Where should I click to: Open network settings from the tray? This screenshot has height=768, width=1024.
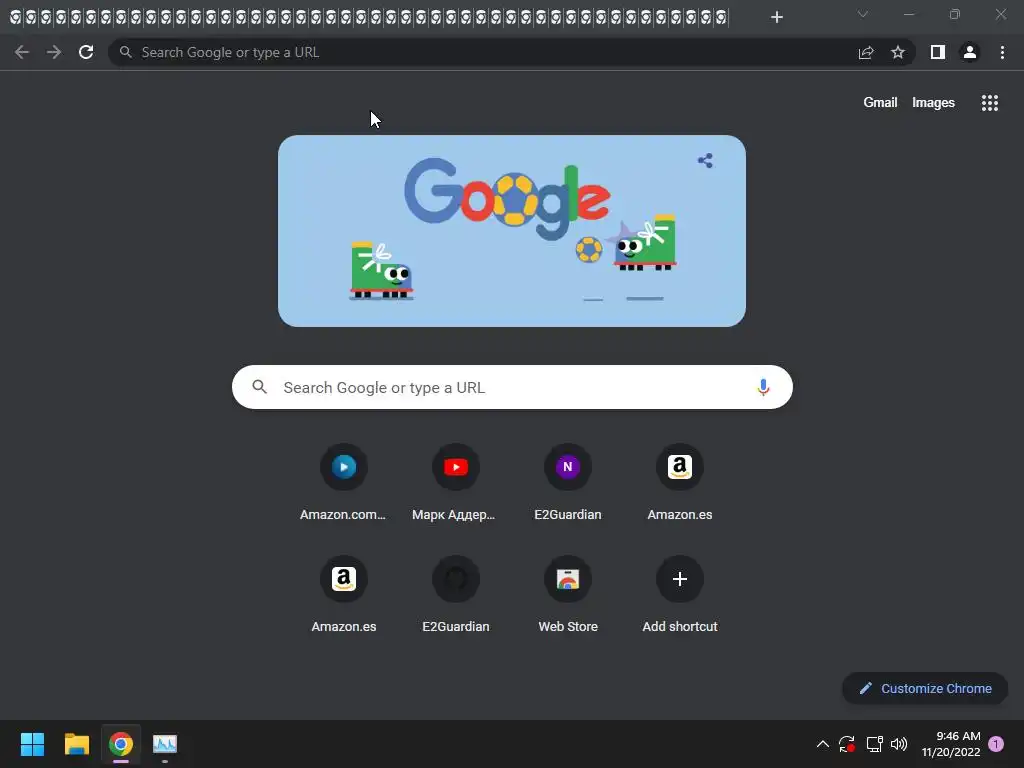tap(874, 744)
